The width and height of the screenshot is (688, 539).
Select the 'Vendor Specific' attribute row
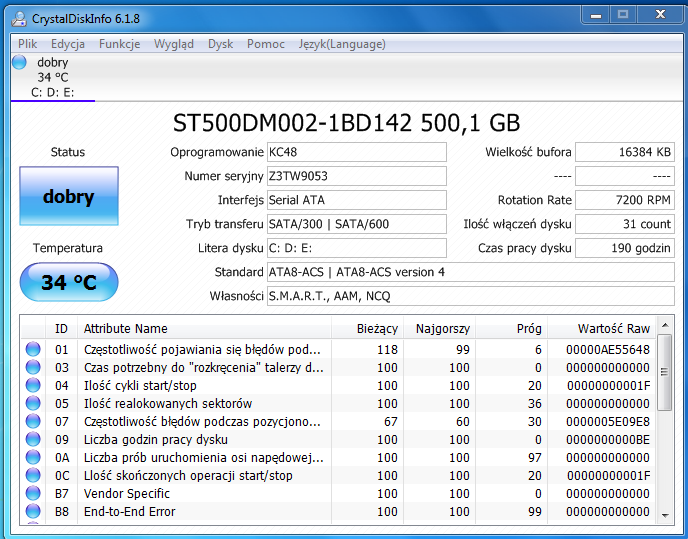coord(338,493)
